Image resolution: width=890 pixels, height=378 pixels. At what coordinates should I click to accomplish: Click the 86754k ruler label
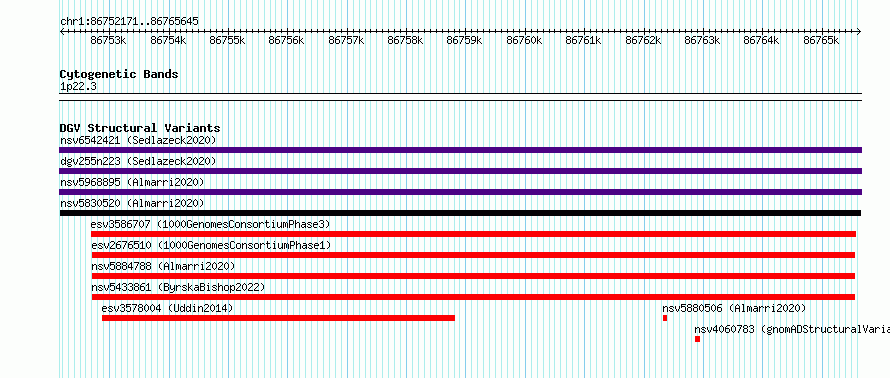(x=168, y=40)
